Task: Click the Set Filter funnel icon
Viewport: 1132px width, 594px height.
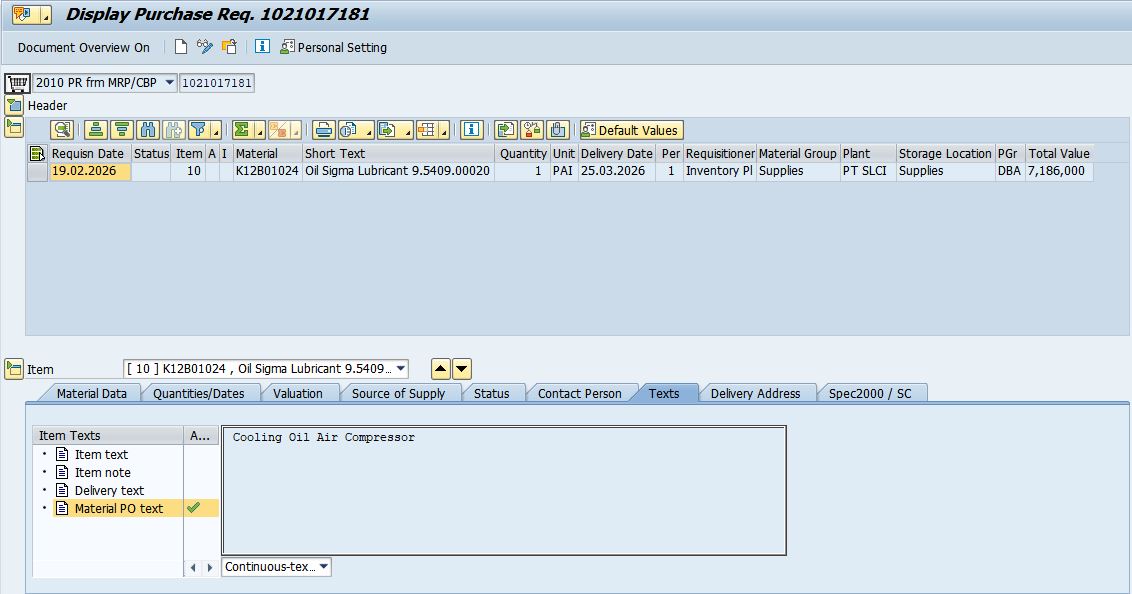Action: [199, 130]
